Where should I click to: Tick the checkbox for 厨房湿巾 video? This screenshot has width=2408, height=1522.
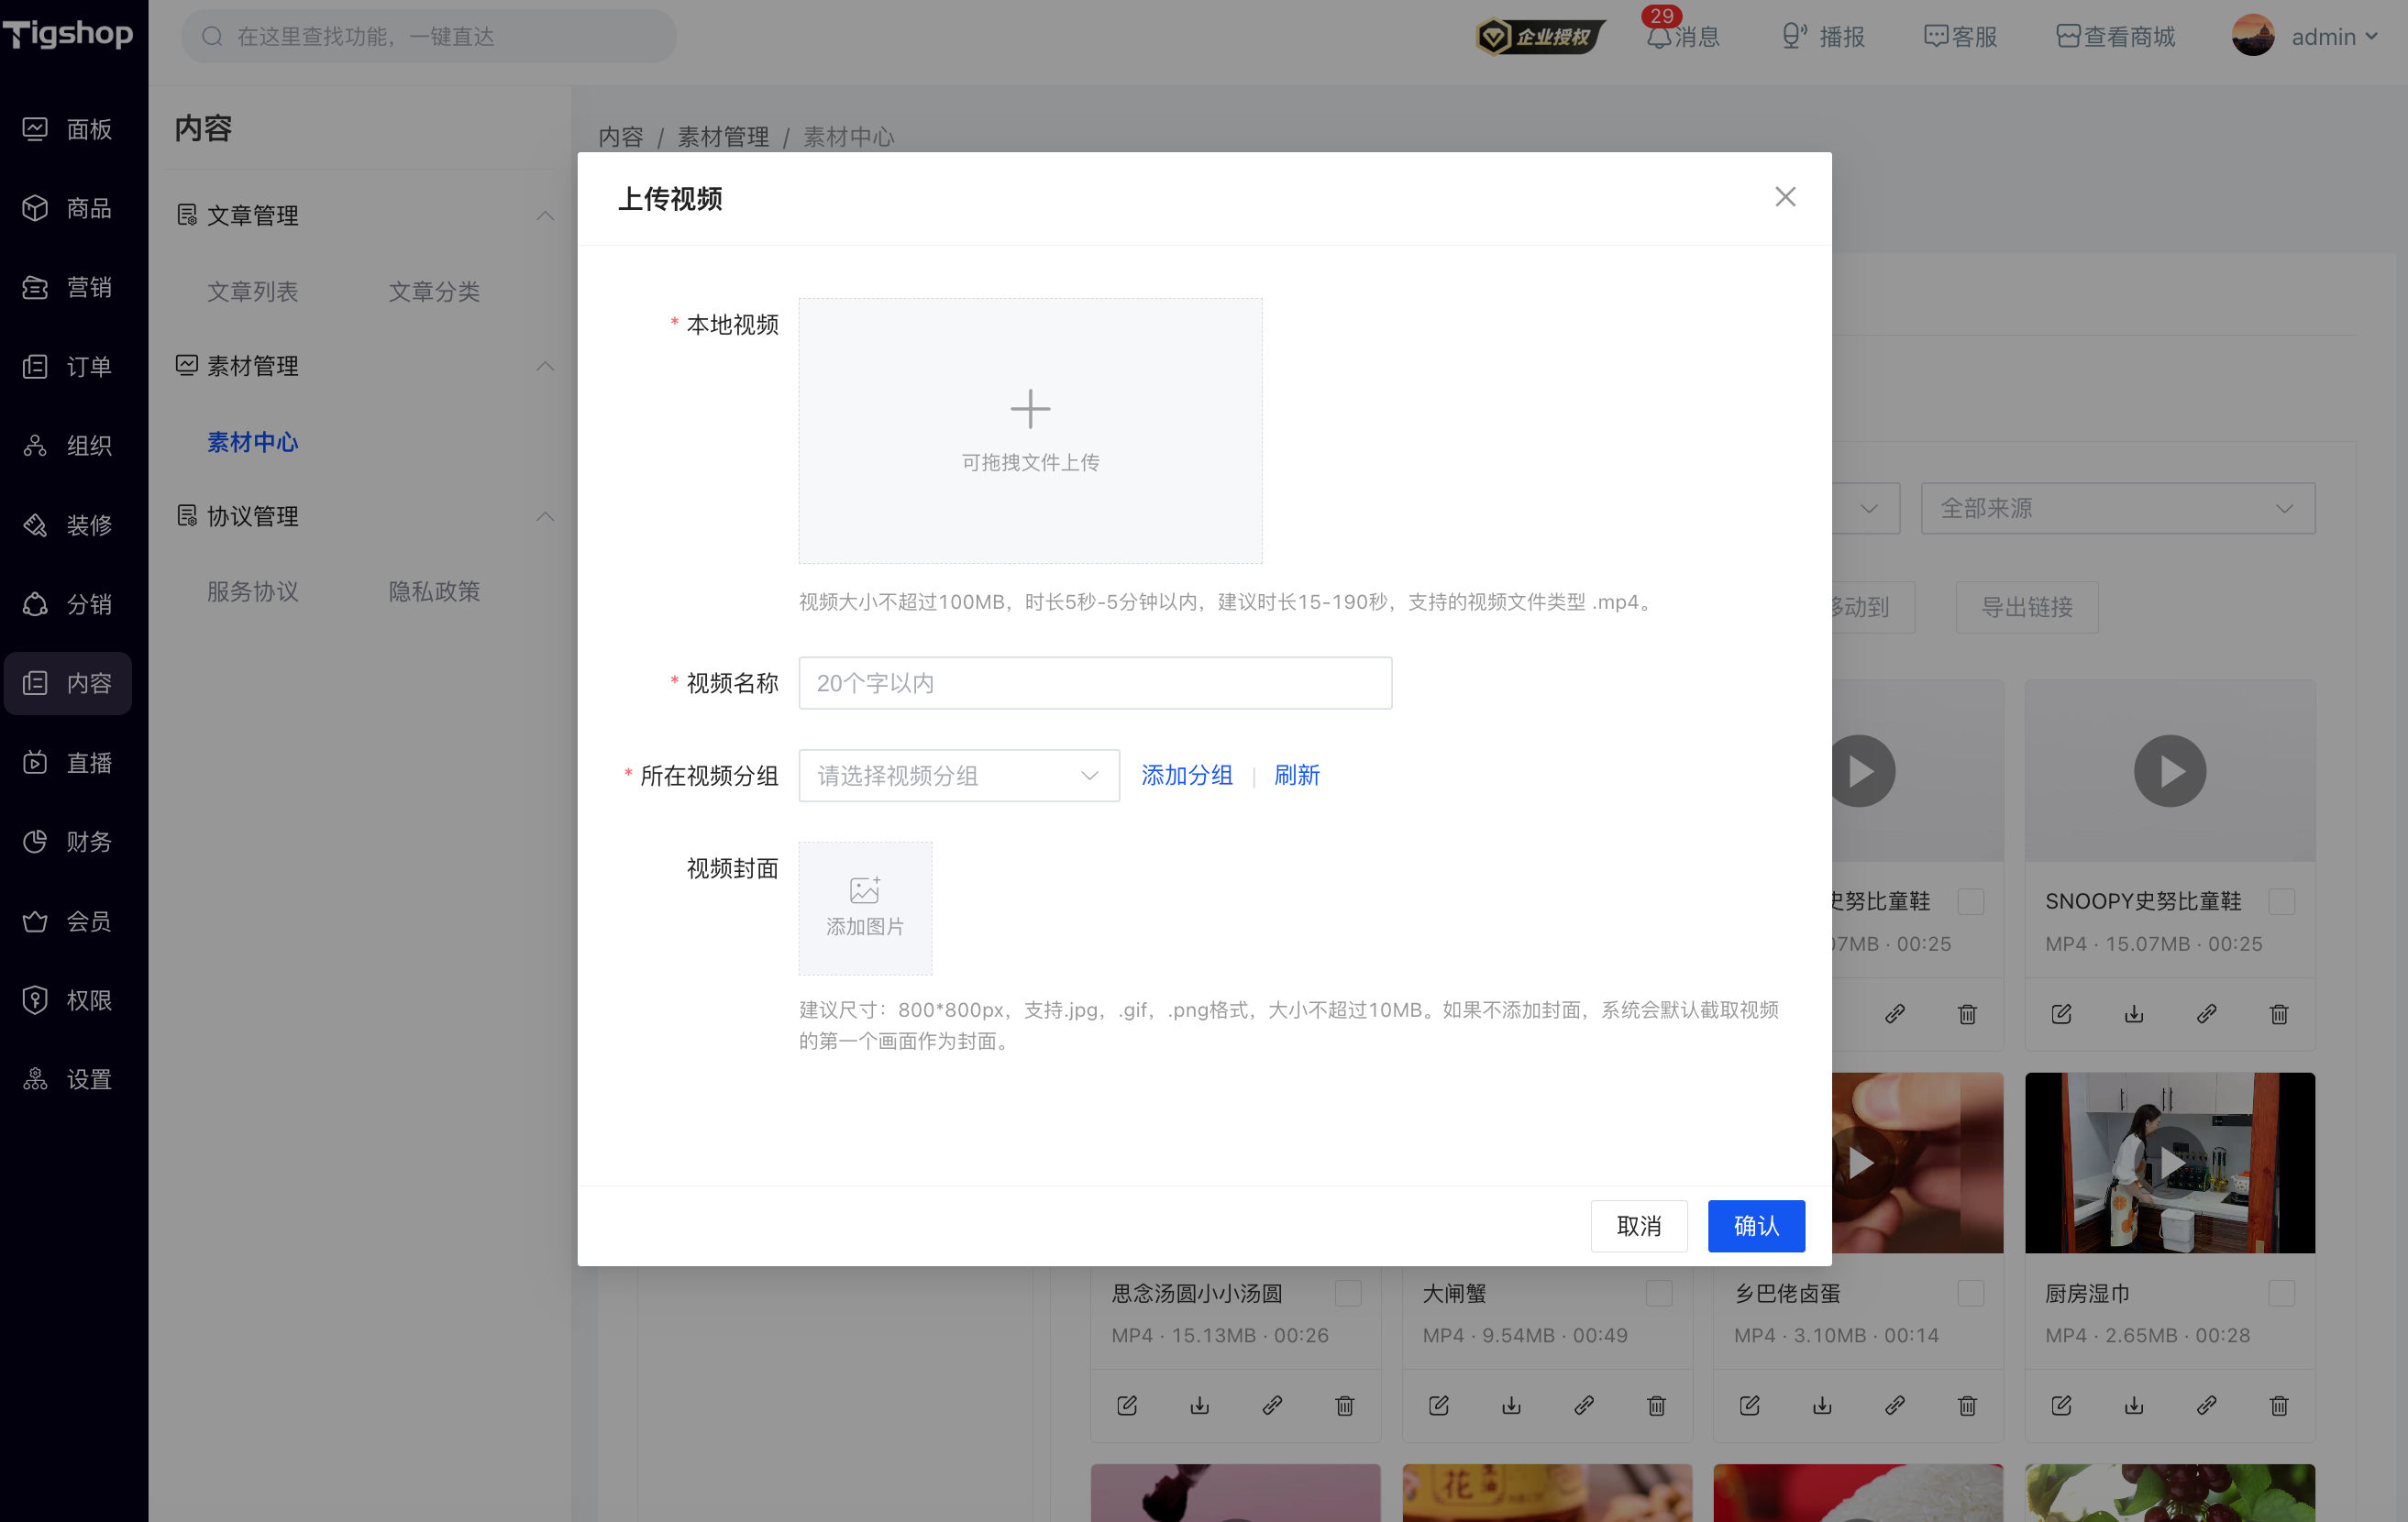(x=2281, y=1293)
